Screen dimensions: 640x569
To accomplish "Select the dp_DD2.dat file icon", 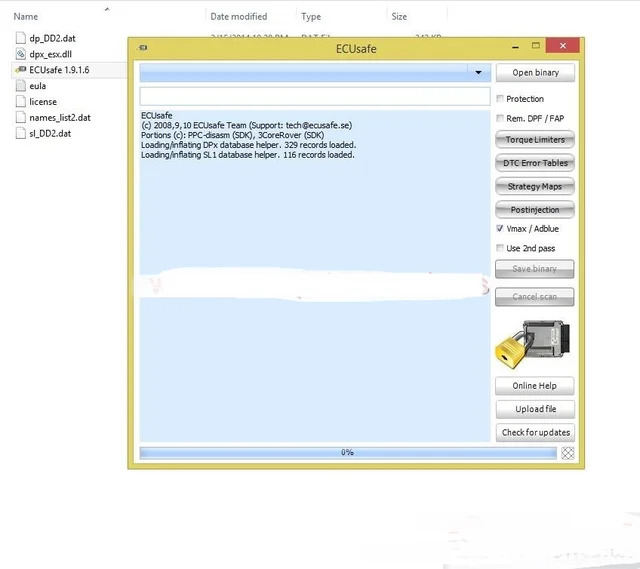I will coord(20,38).
